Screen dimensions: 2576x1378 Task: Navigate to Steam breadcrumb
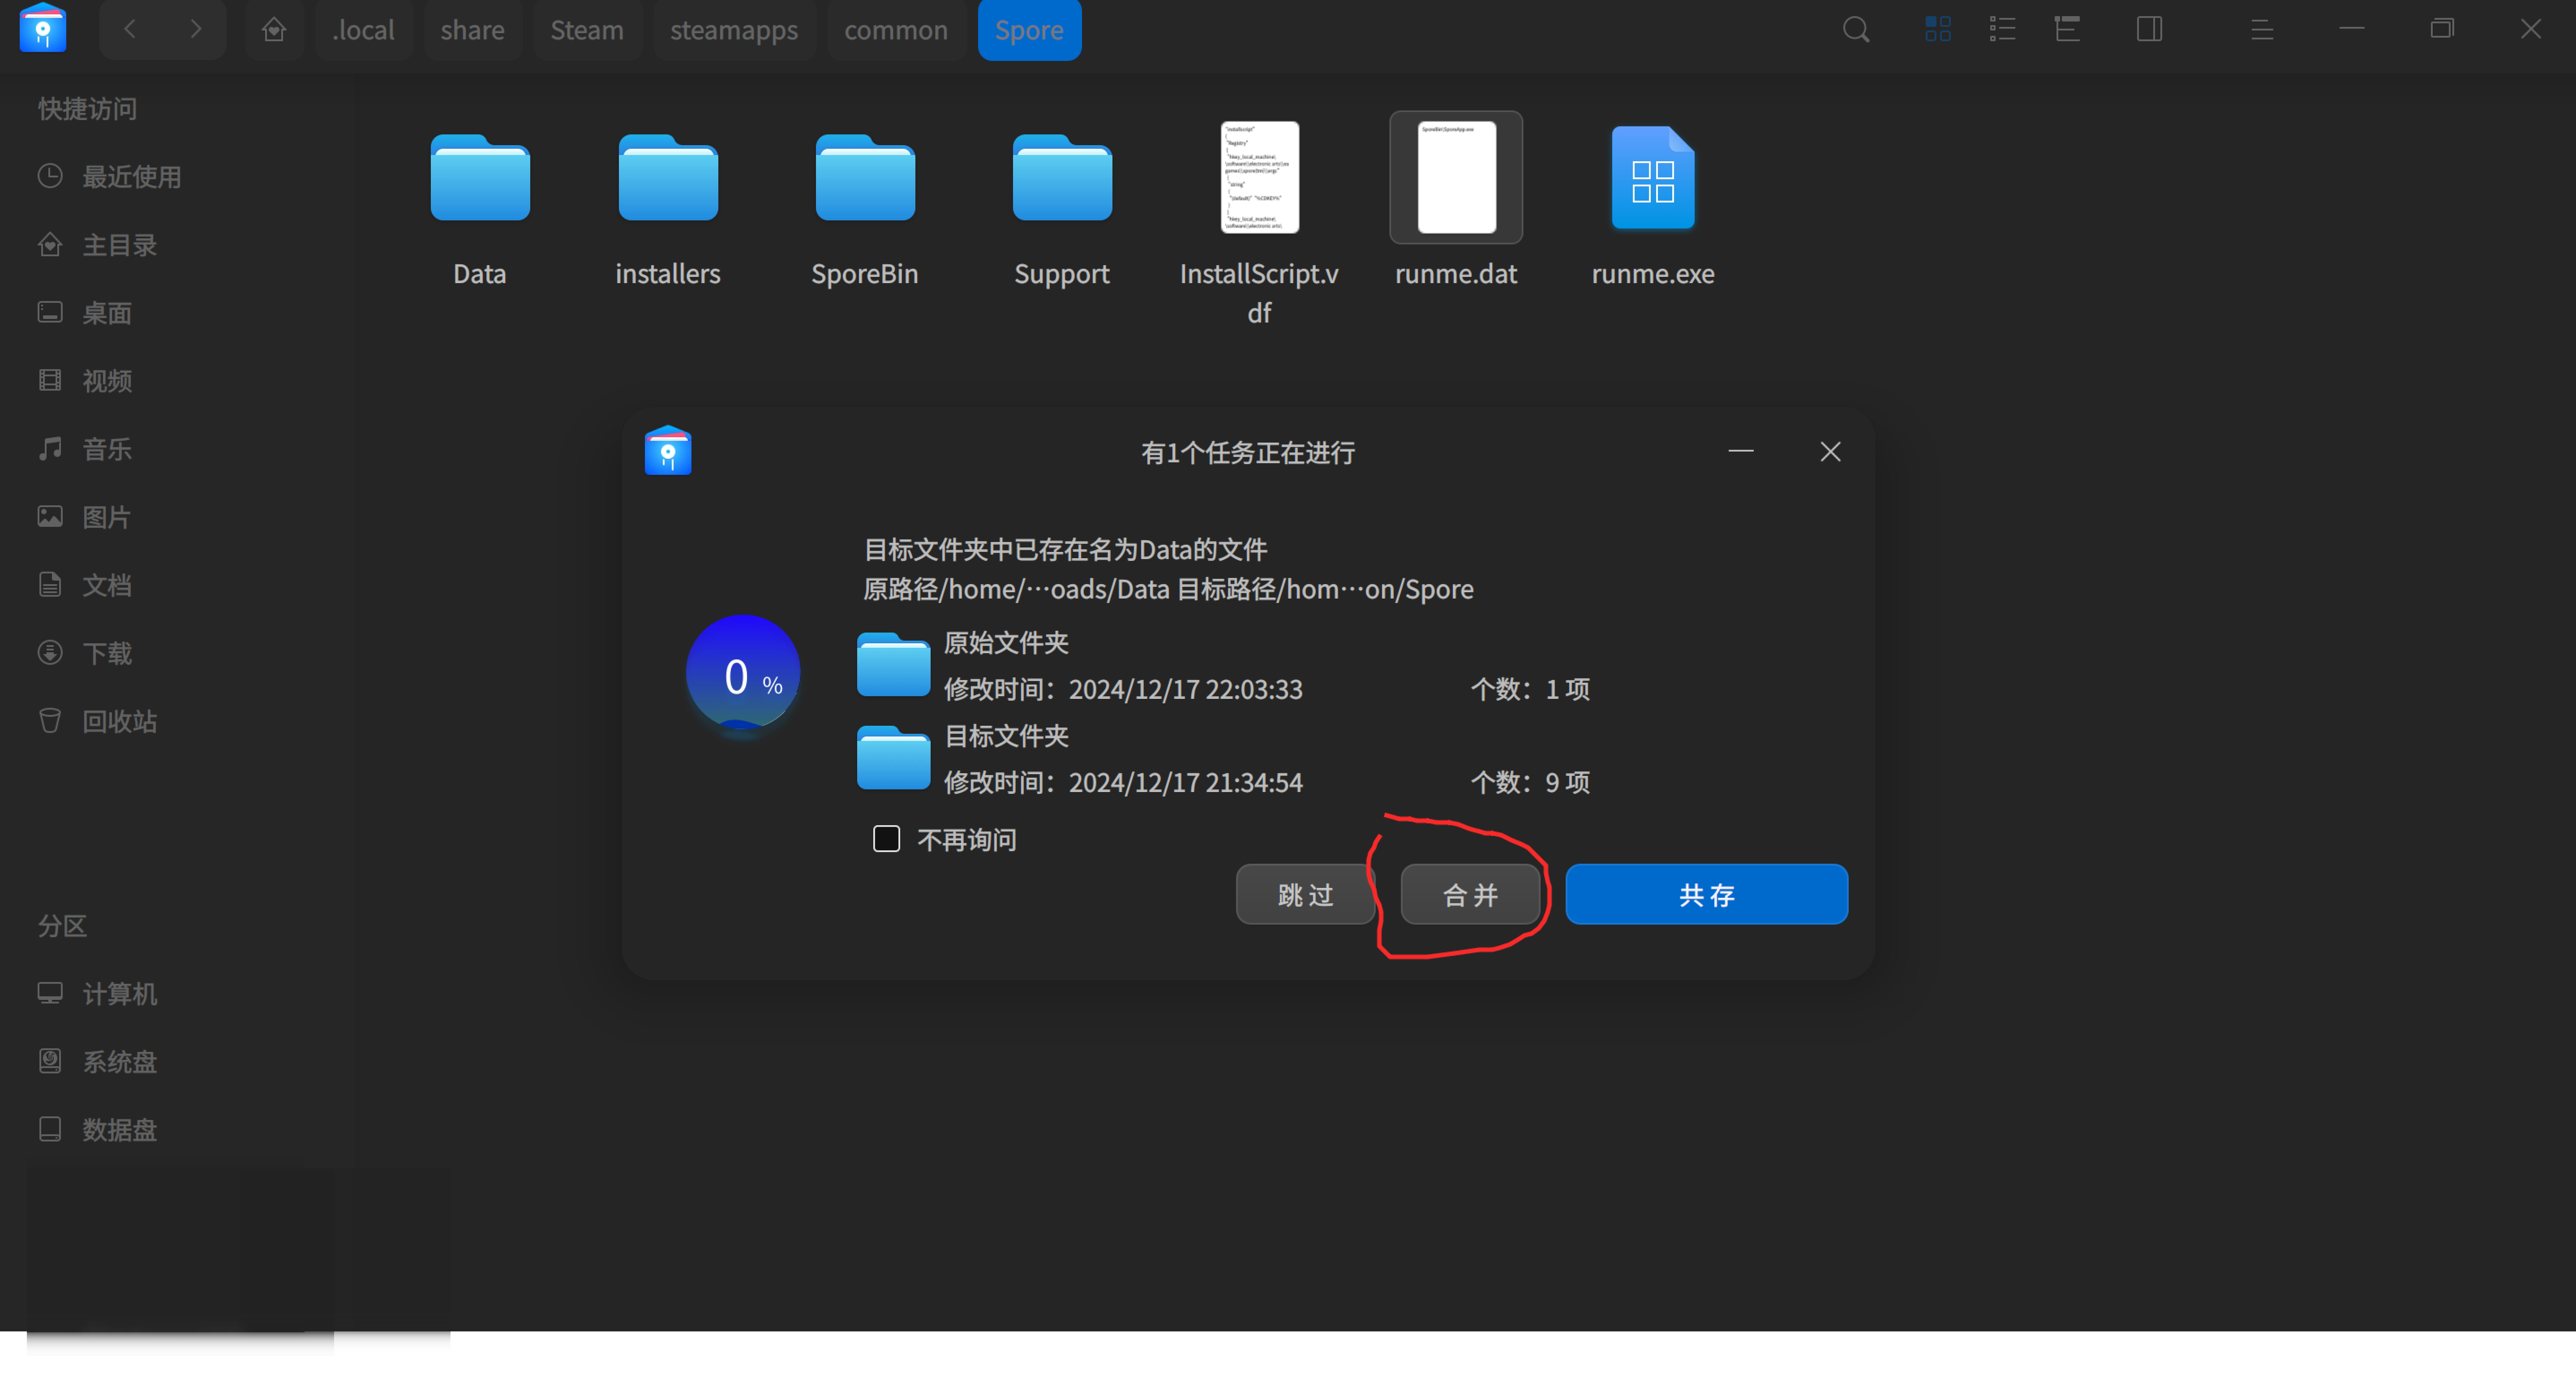coord(587,30)
